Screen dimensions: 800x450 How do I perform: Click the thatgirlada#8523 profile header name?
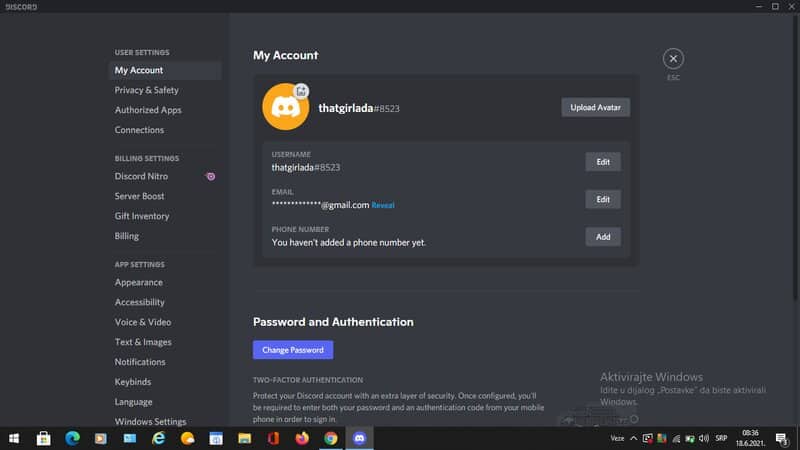(x=359, y=108)
